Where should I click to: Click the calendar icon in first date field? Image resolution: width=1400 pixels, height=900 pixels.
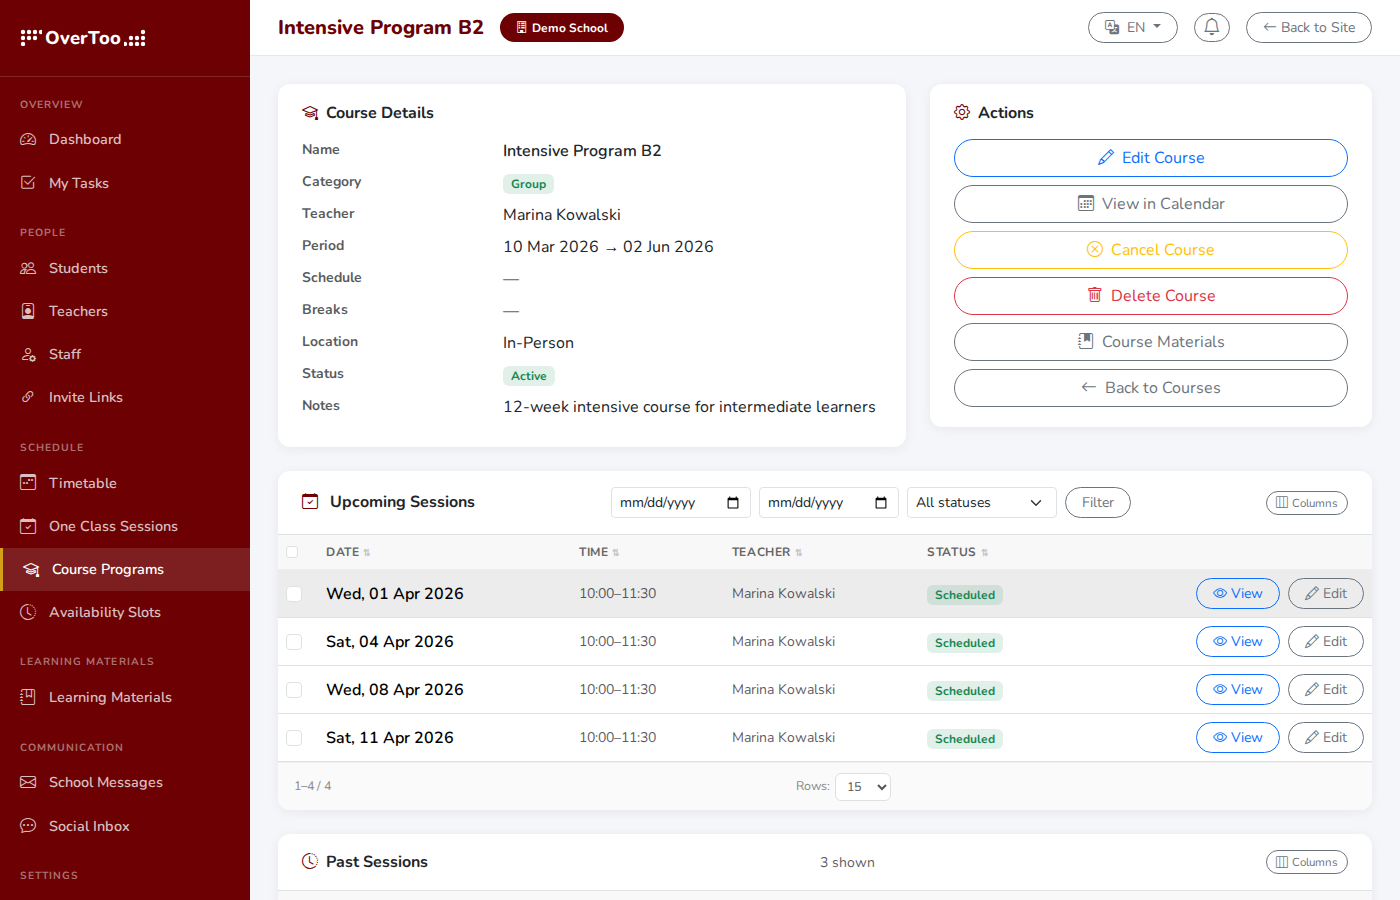pos(732,503)
